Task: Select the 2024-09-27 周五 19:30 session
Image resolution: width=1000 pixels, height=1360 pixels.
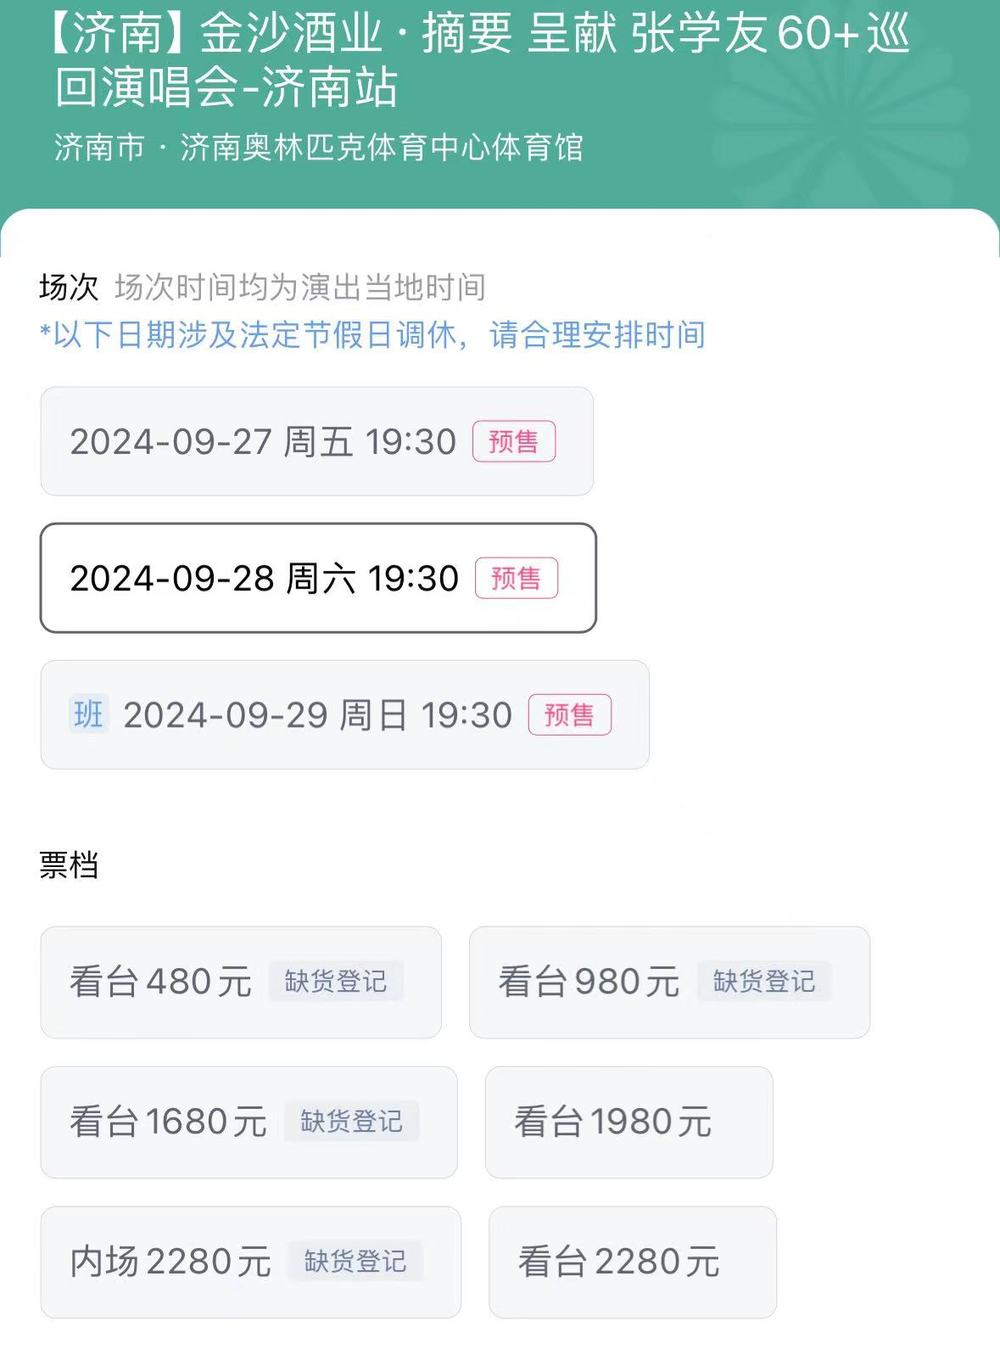Action: coord(317,441)
